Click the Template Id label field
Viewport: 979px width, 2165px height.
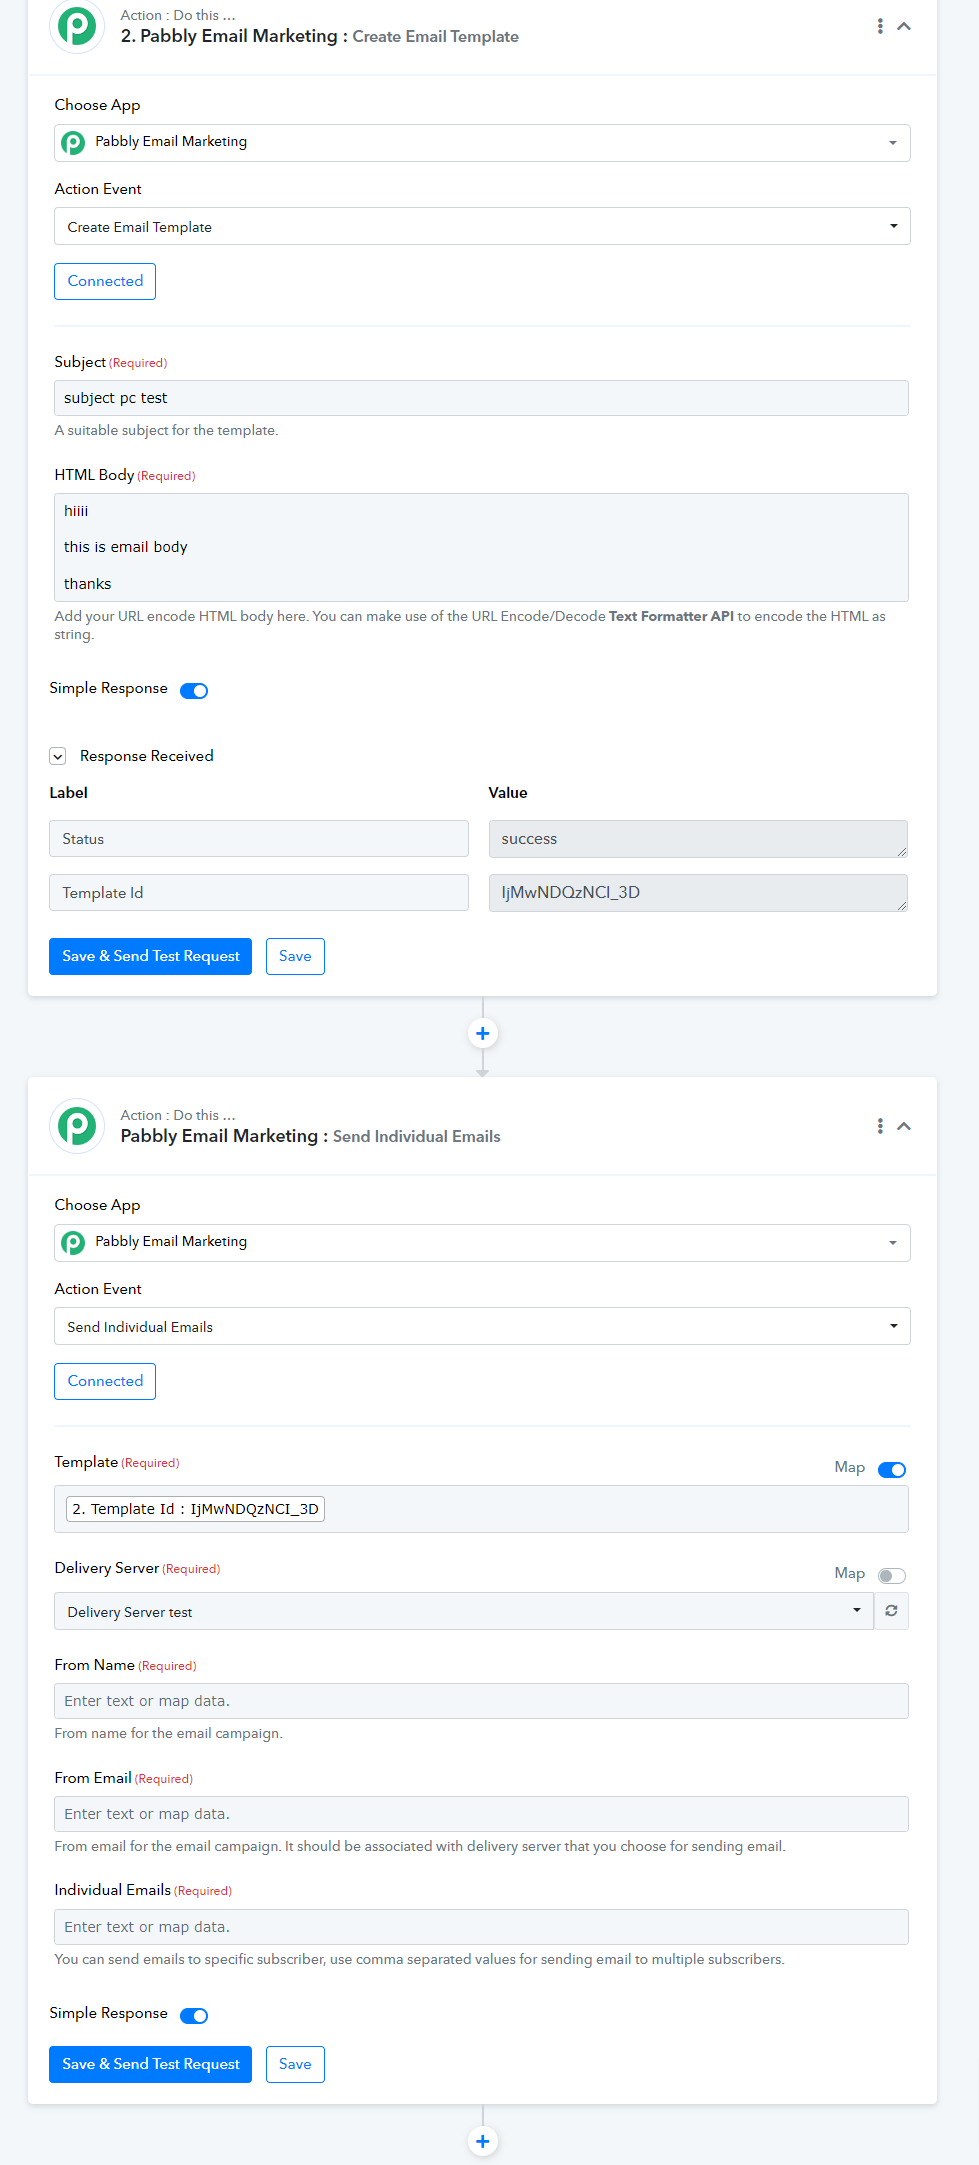pyautogui.click(x=259, y=893)
